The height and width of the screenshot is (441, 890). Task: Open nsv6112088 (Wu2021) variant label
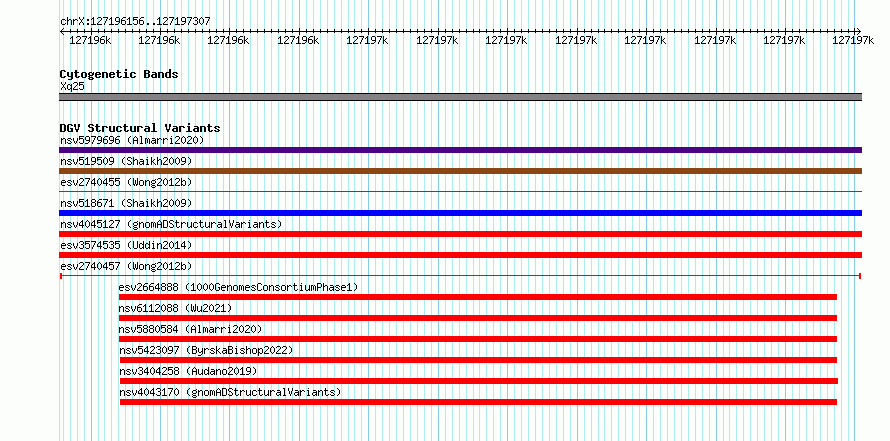(x=175, y=308)
